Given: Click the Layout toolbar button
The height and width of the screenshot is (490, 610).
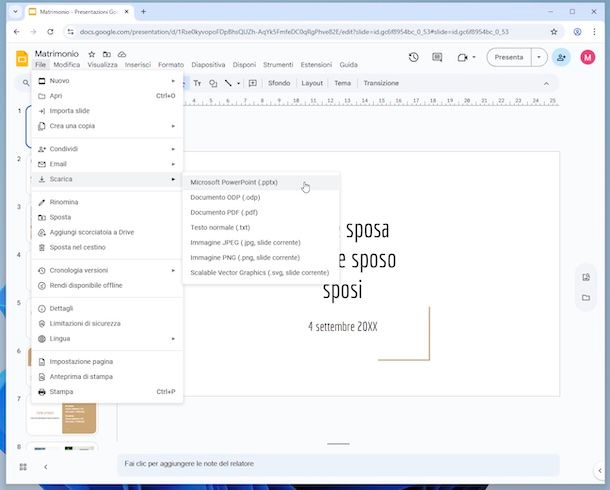Looking at the screenshot, I should click(312, 83).
